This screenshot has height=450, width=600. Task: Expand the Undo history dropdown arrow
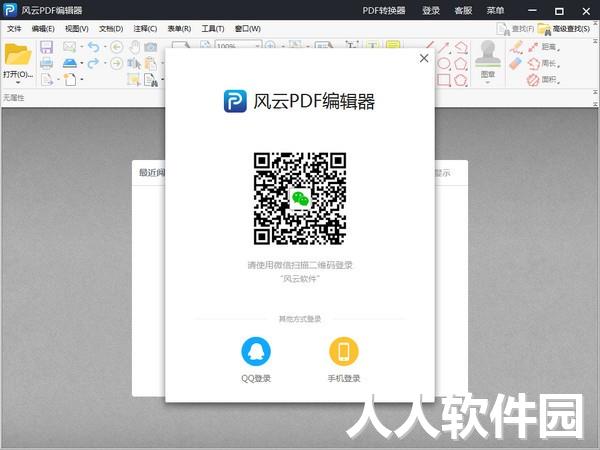click(105, 47)
